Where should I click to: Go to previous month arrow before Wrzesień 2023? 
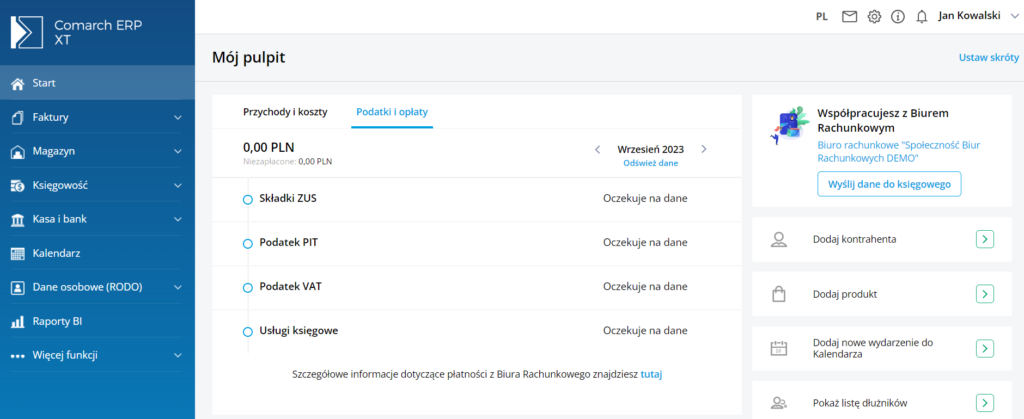598,149
